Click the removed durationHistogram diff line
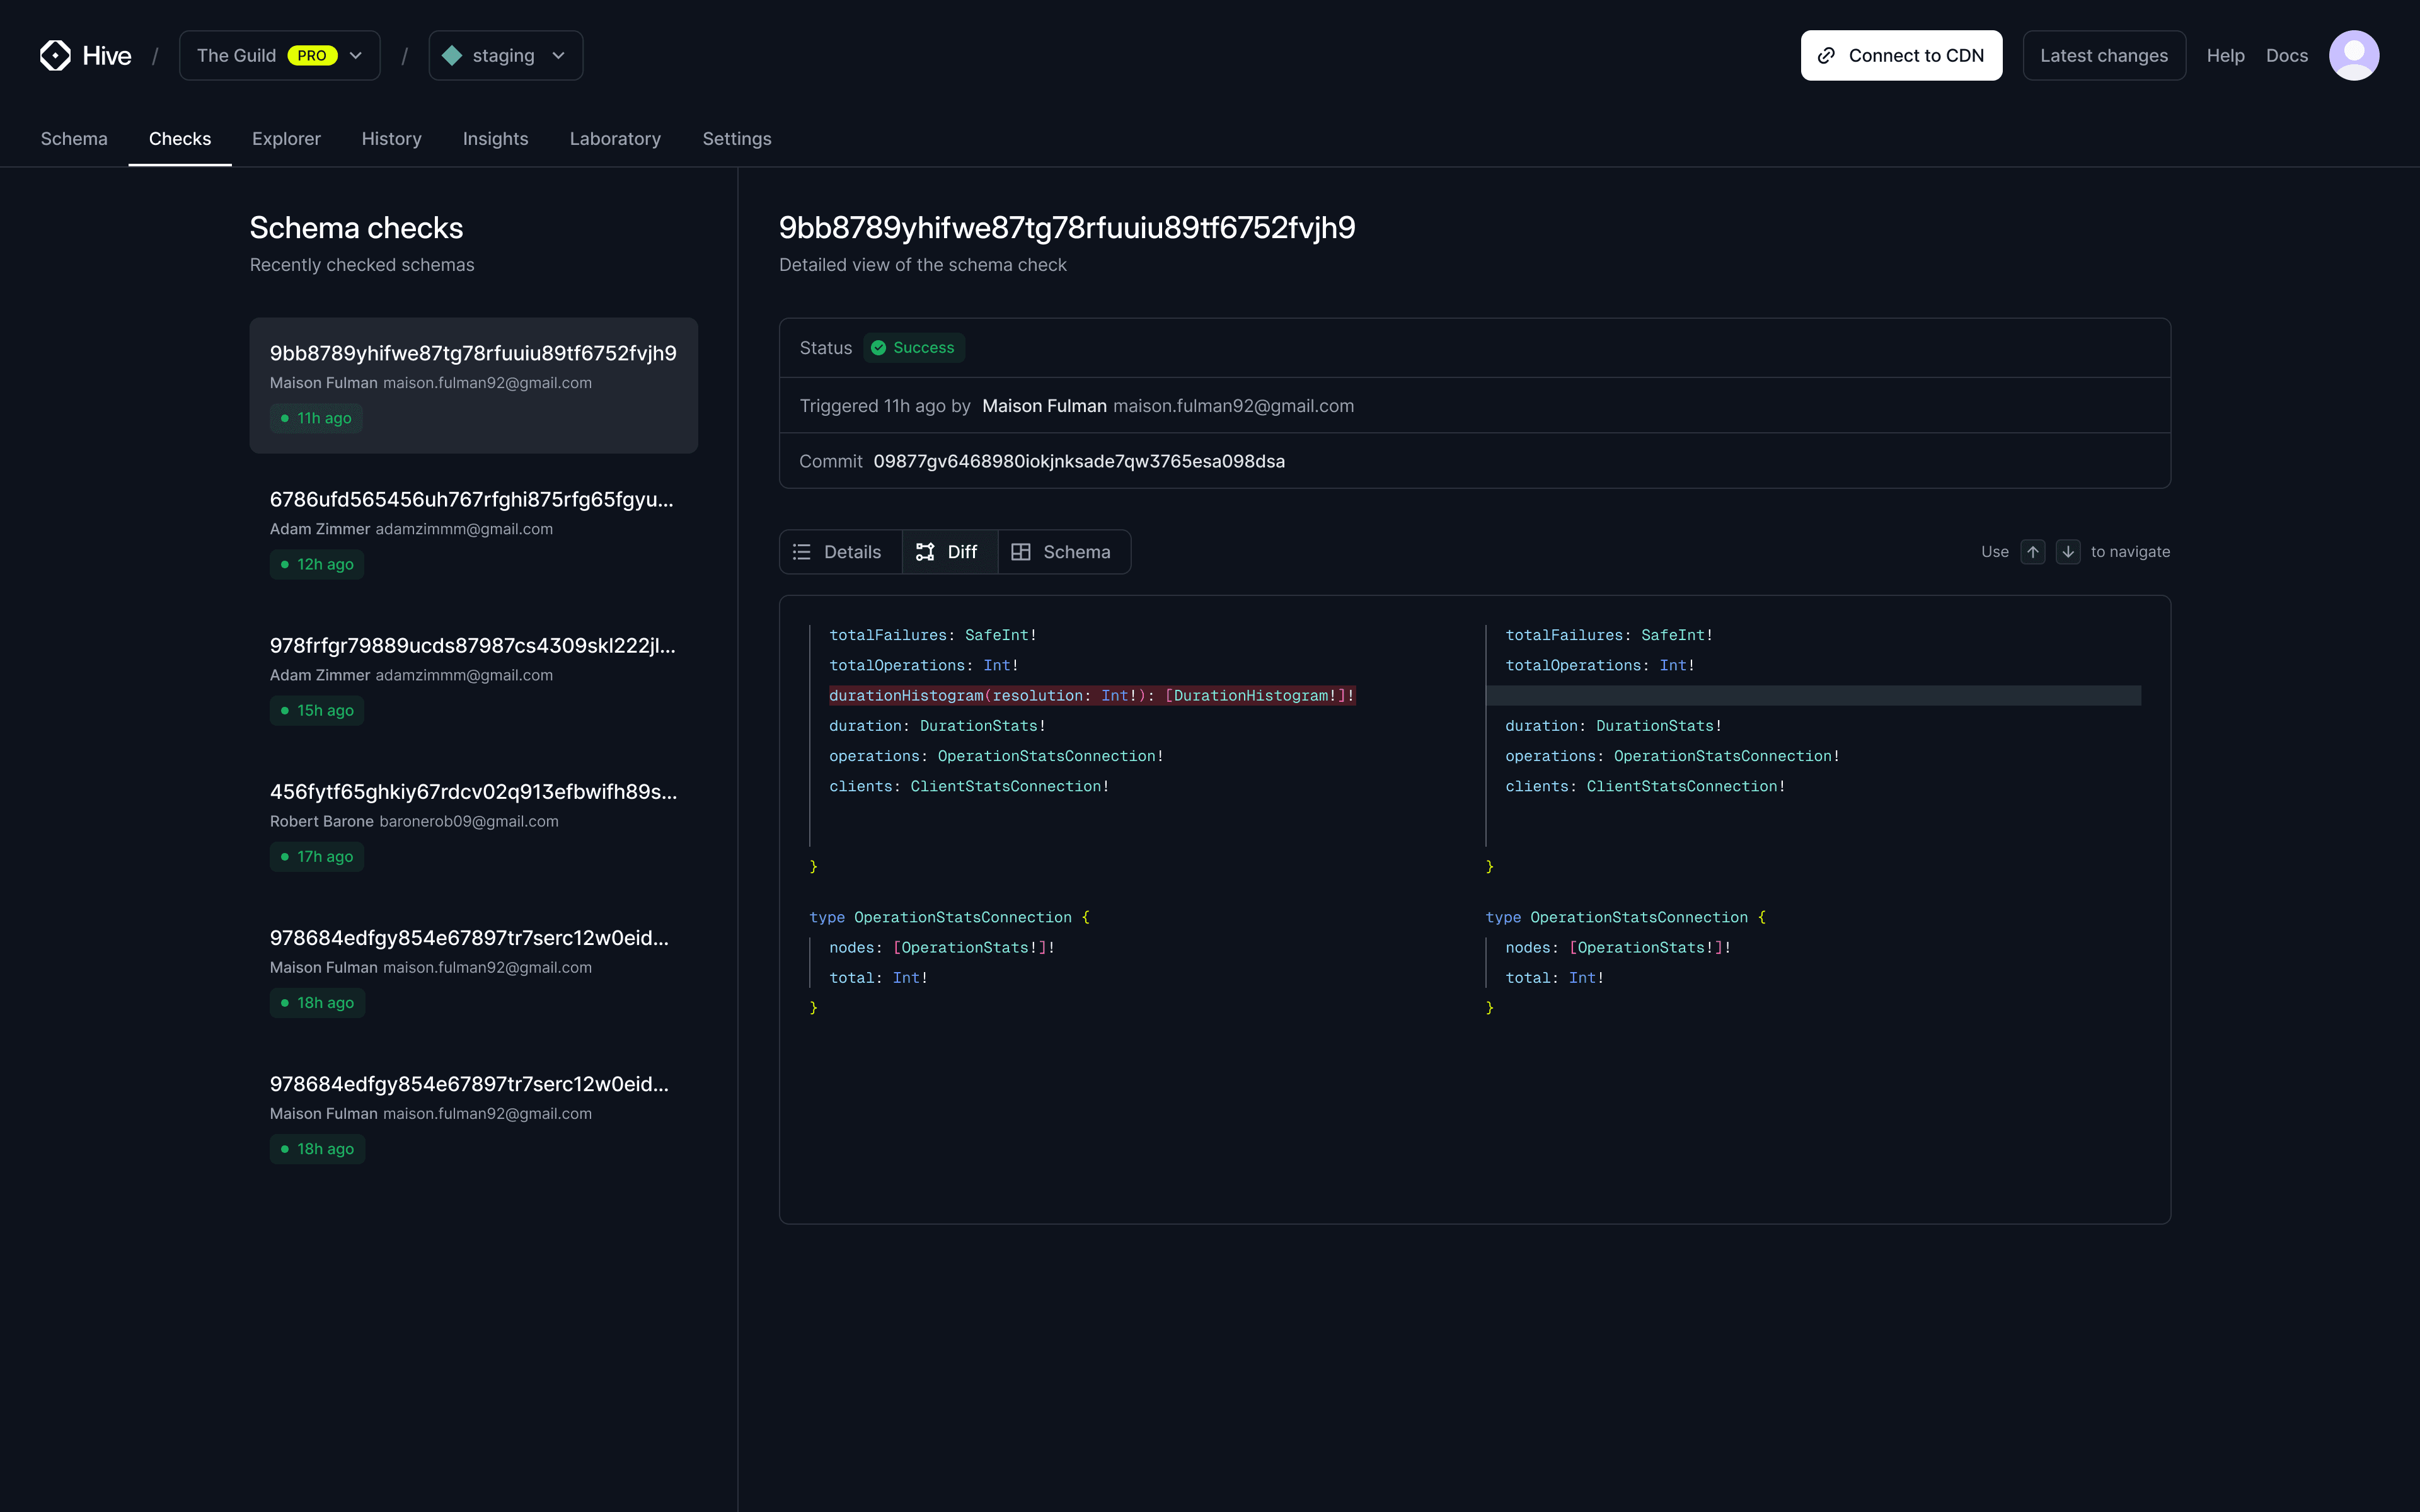This screenshot has height=1512, width=2420. 1092,696
